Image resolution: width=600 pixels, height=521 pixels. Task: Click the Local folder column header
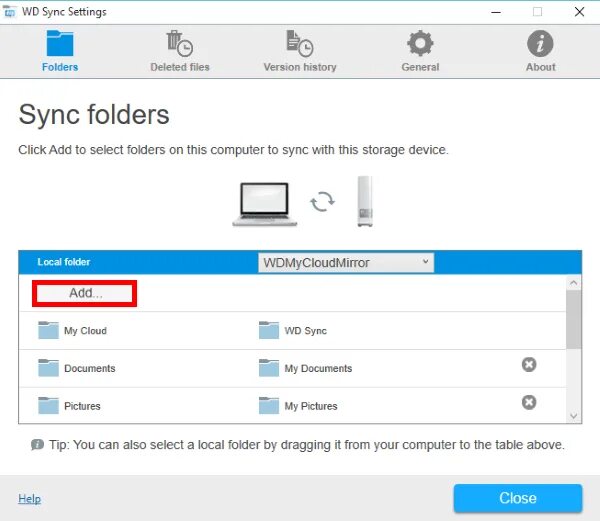64,262
